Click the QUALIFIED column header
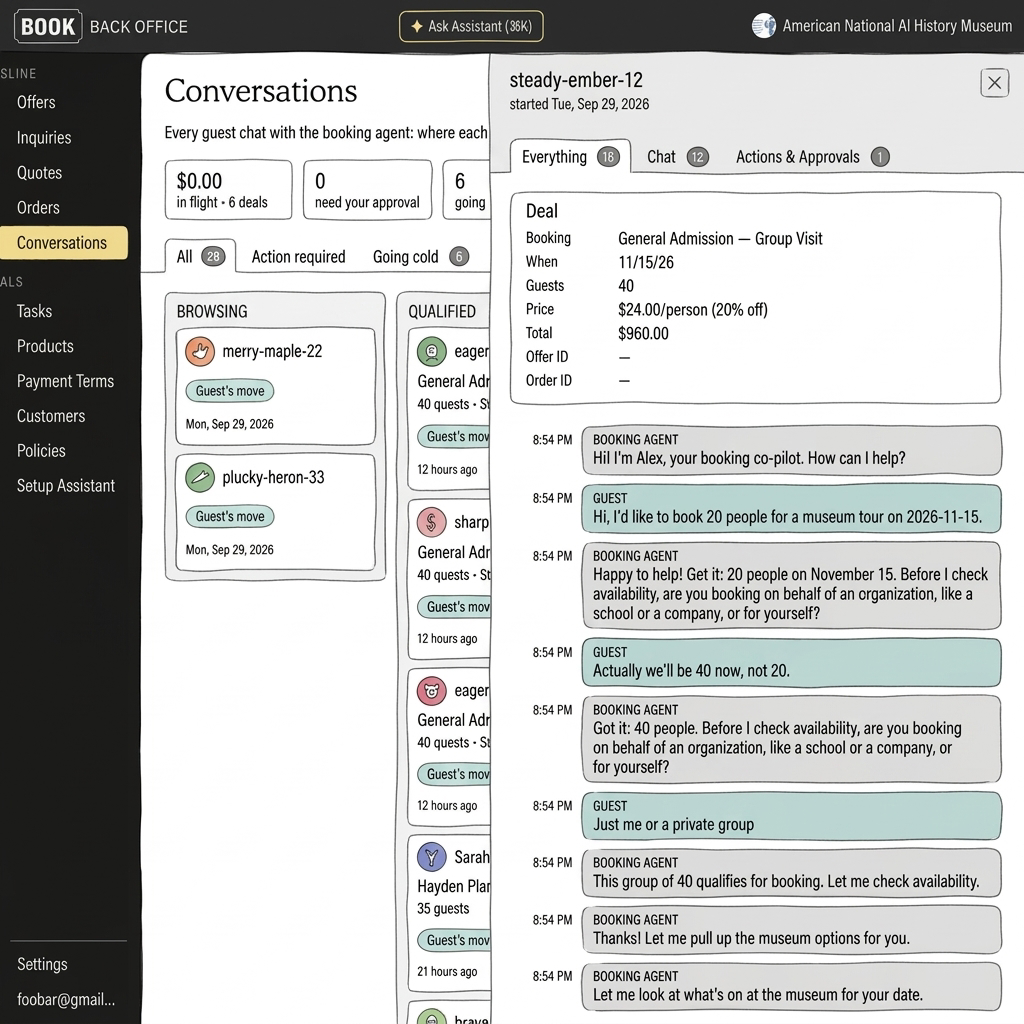Viewport: 1024px width, 1024px height. click(442, 312)
